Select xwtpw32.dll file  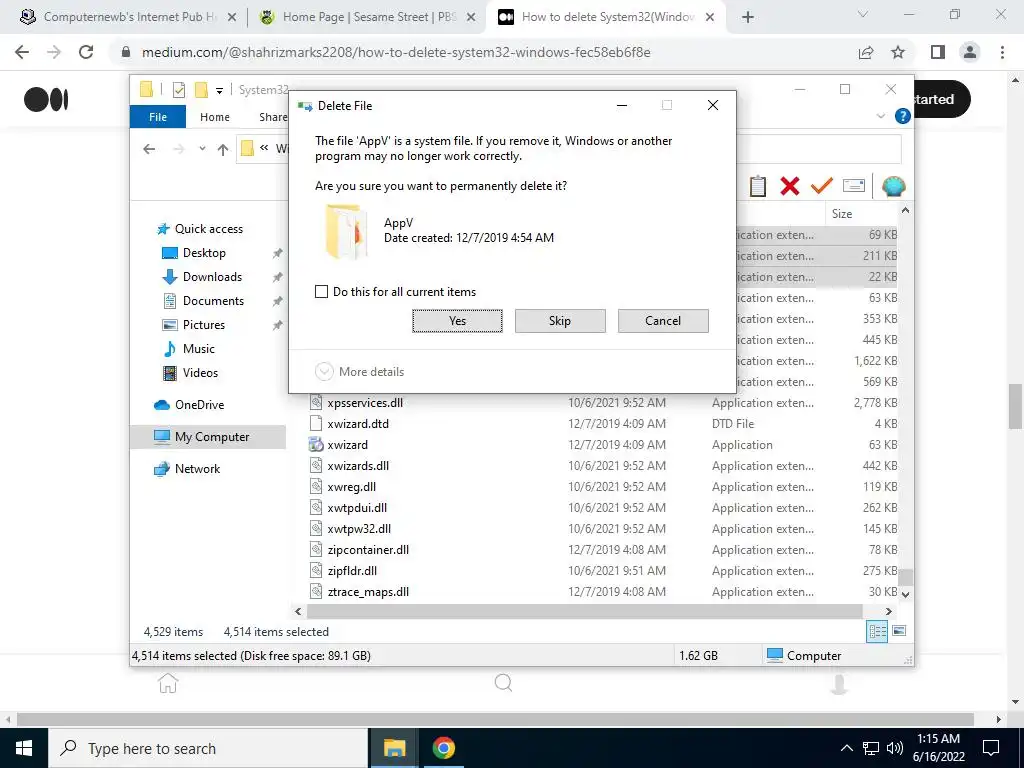tap(359, 528)
